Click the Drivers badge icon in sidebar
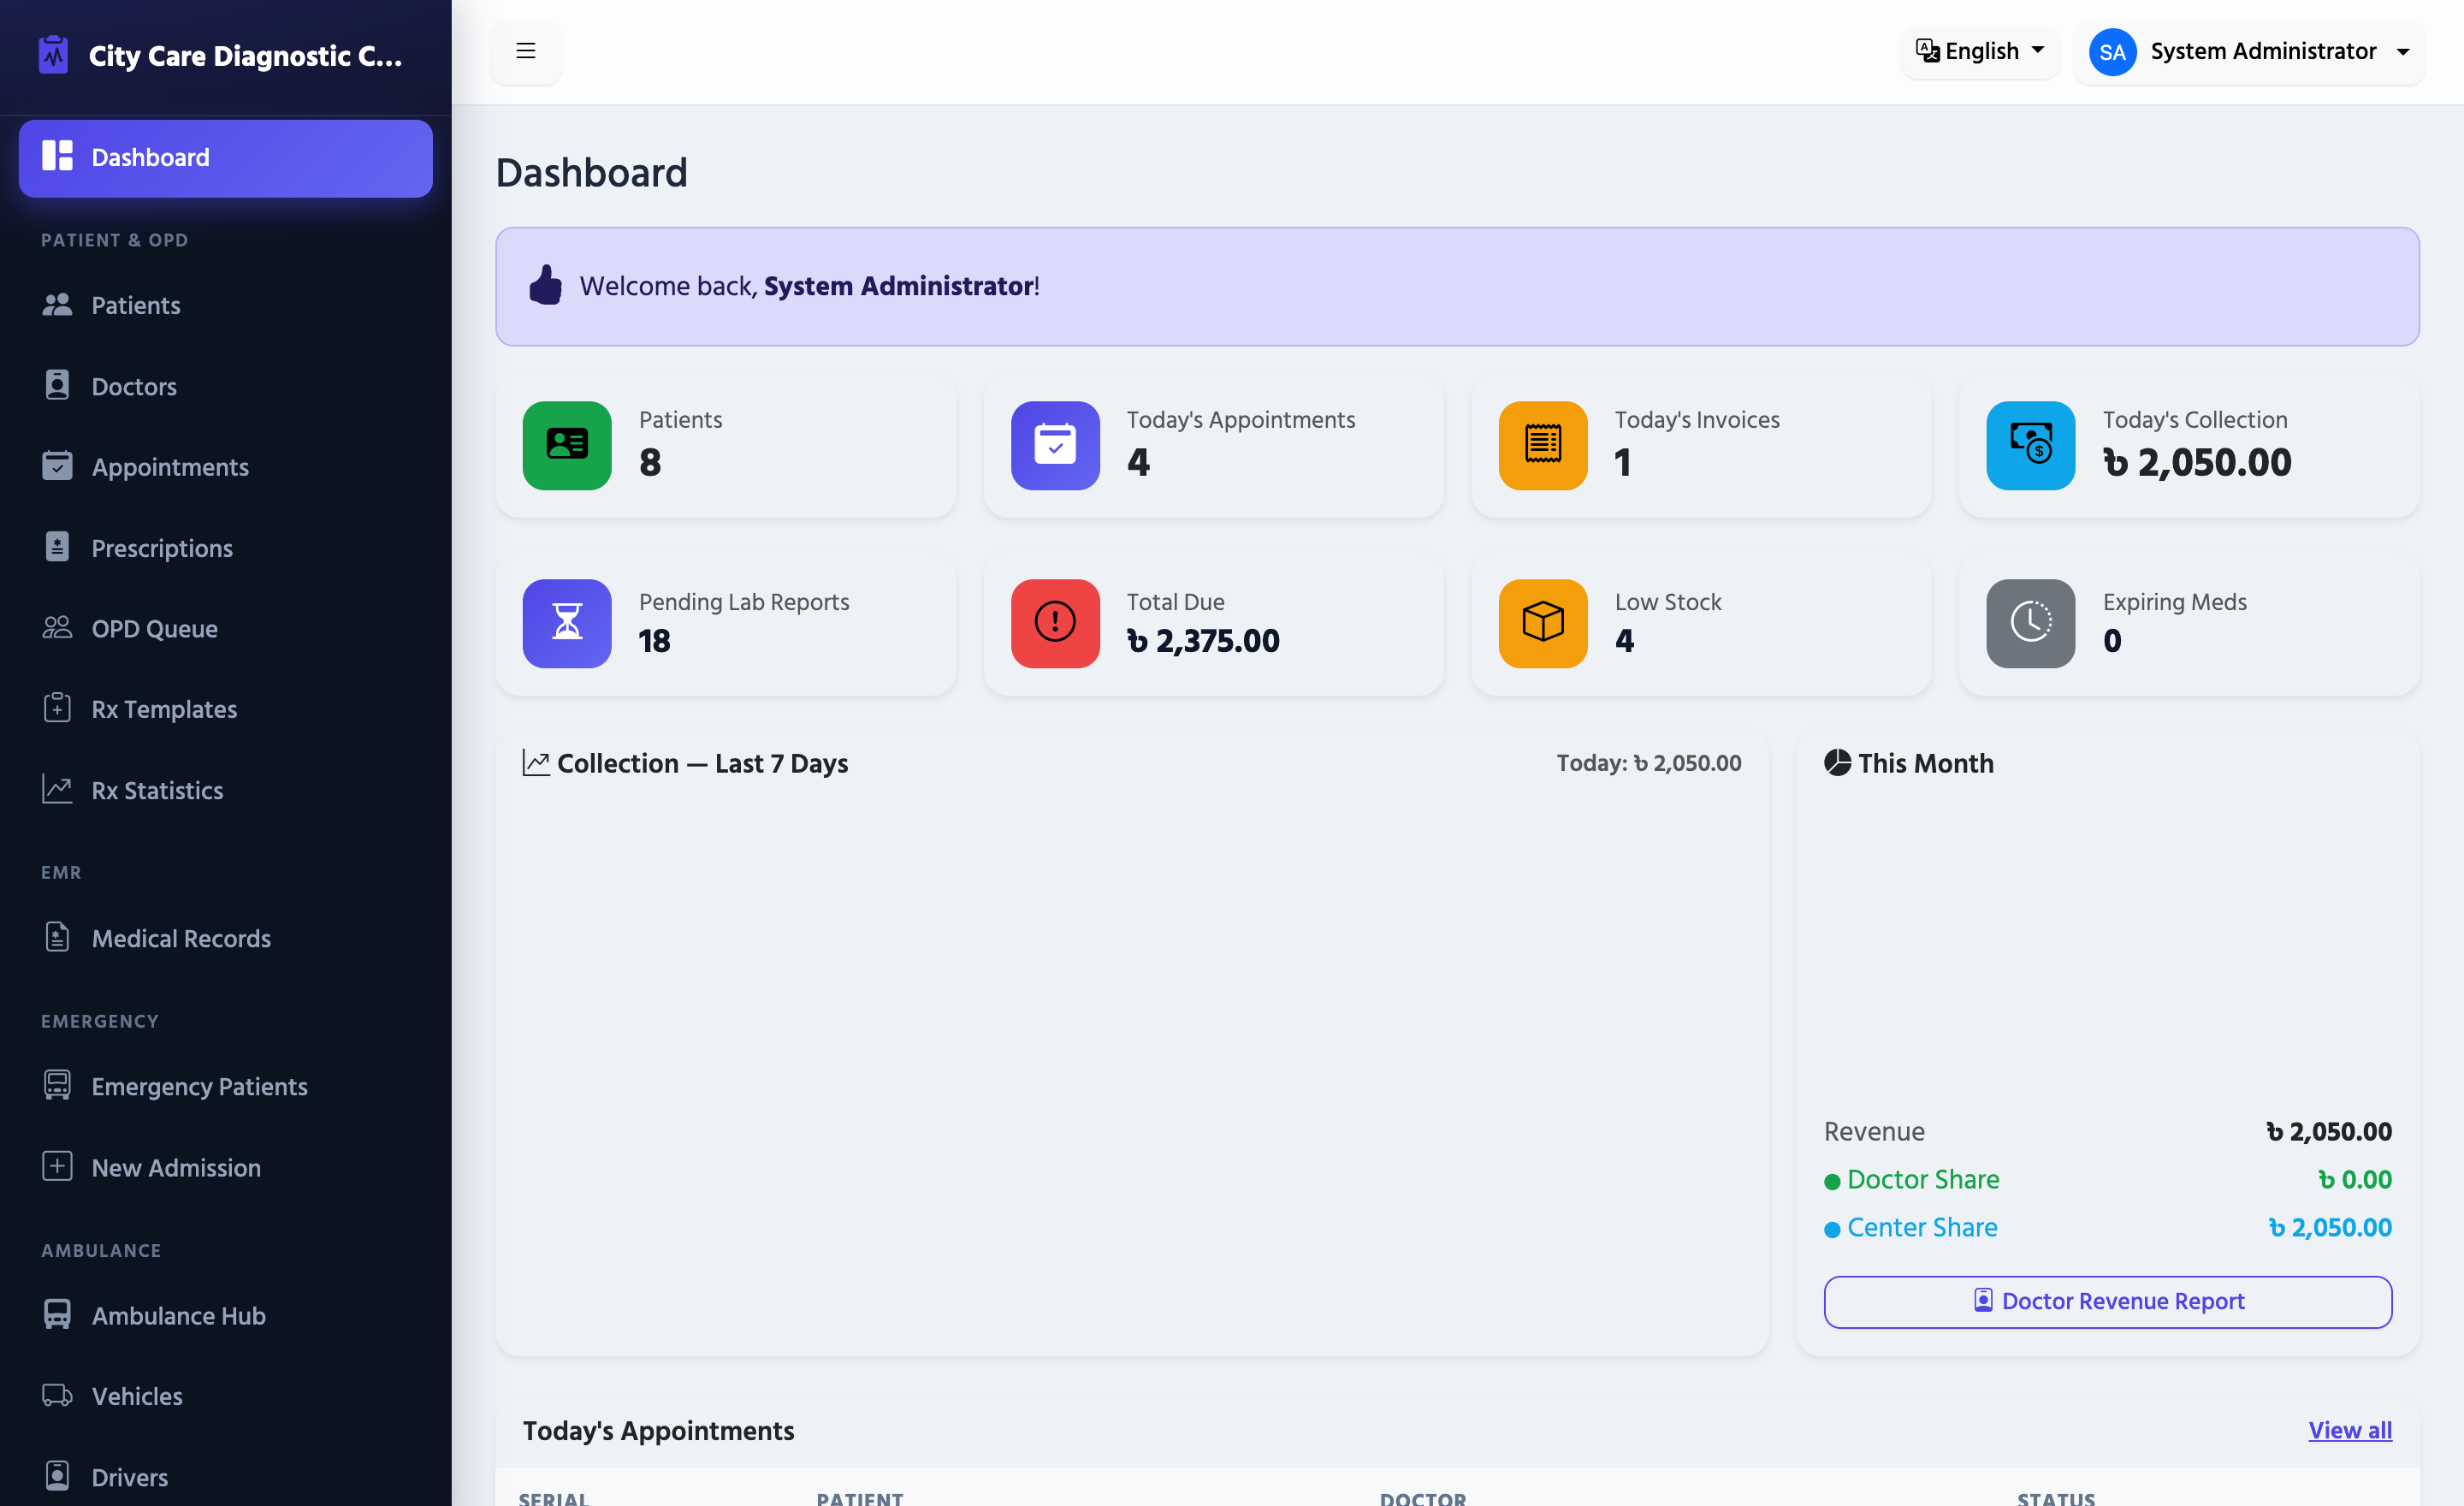Image resolution: width=2464 pixels, height=1506 pixels. pos(57,1476)
